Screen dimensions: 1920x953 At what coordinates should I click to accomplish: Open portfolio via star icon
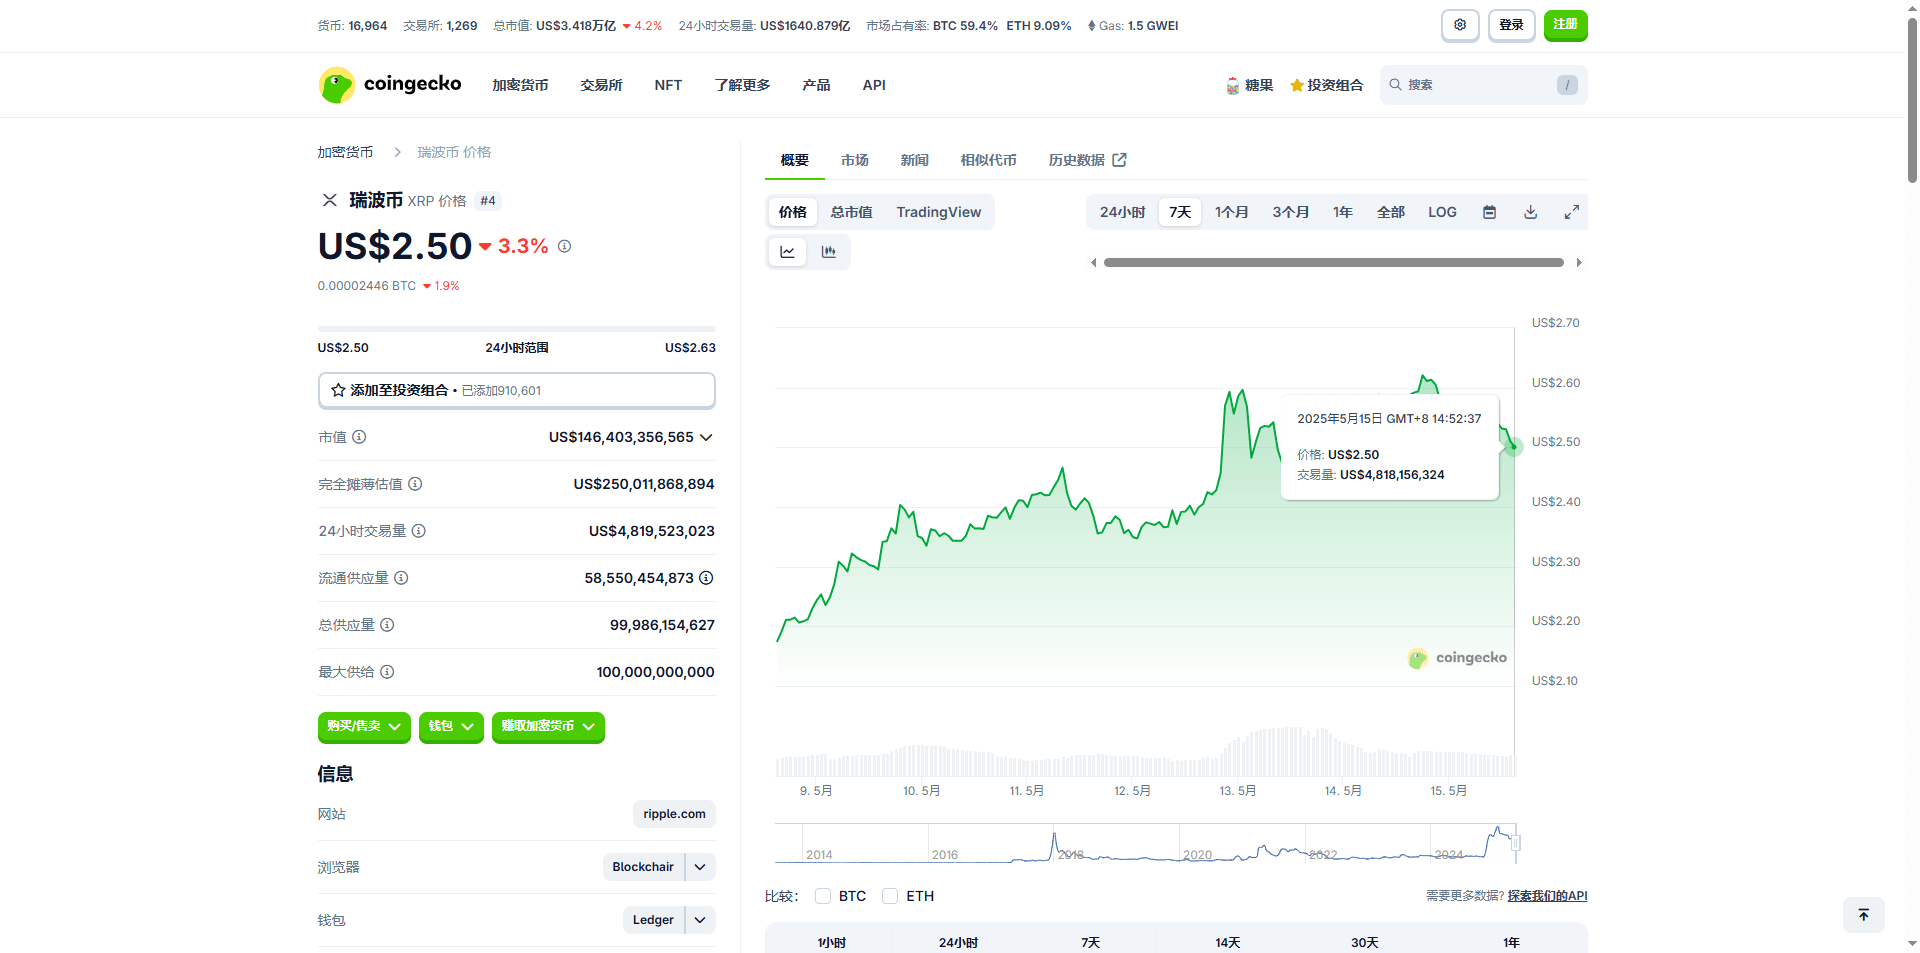point(1297,86)
